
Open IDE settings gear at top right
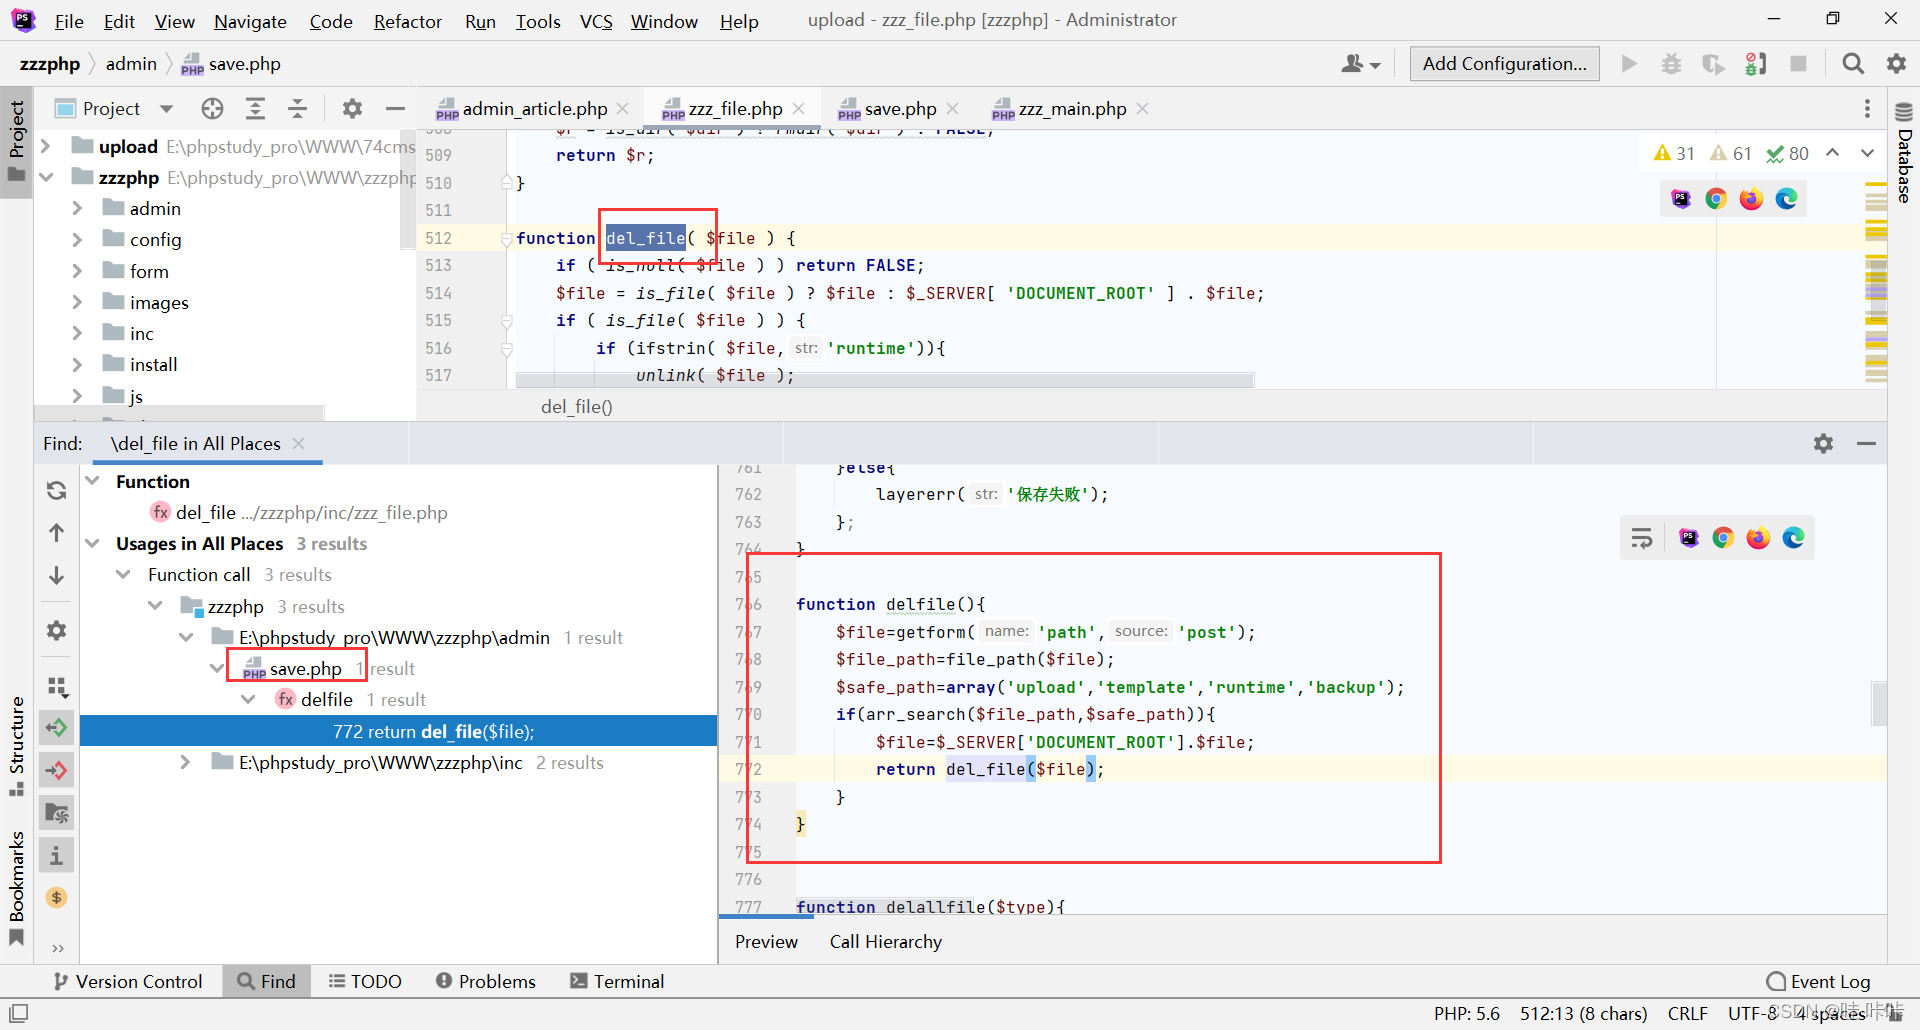[1896, 64]
